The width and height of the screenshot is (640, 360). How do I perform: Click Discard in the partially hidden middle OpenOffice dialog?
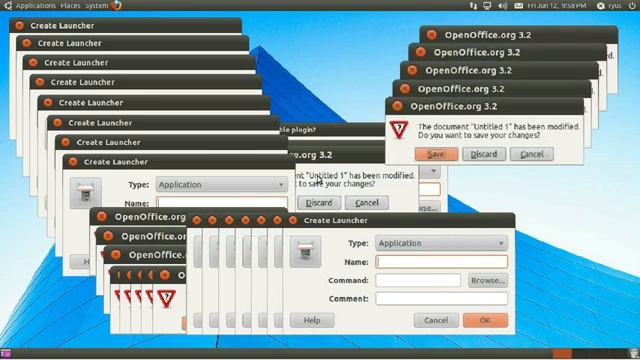point(319,203)
